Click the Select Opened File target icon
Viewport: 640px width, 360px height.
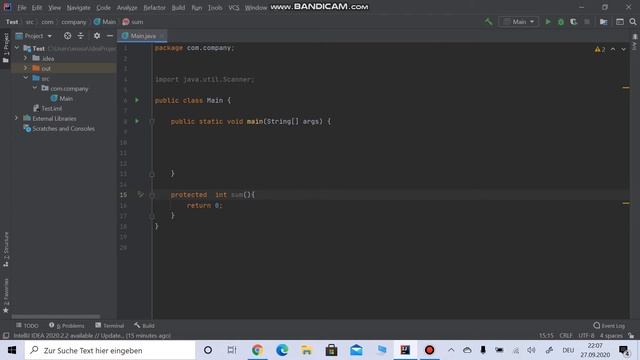(67, 36)
